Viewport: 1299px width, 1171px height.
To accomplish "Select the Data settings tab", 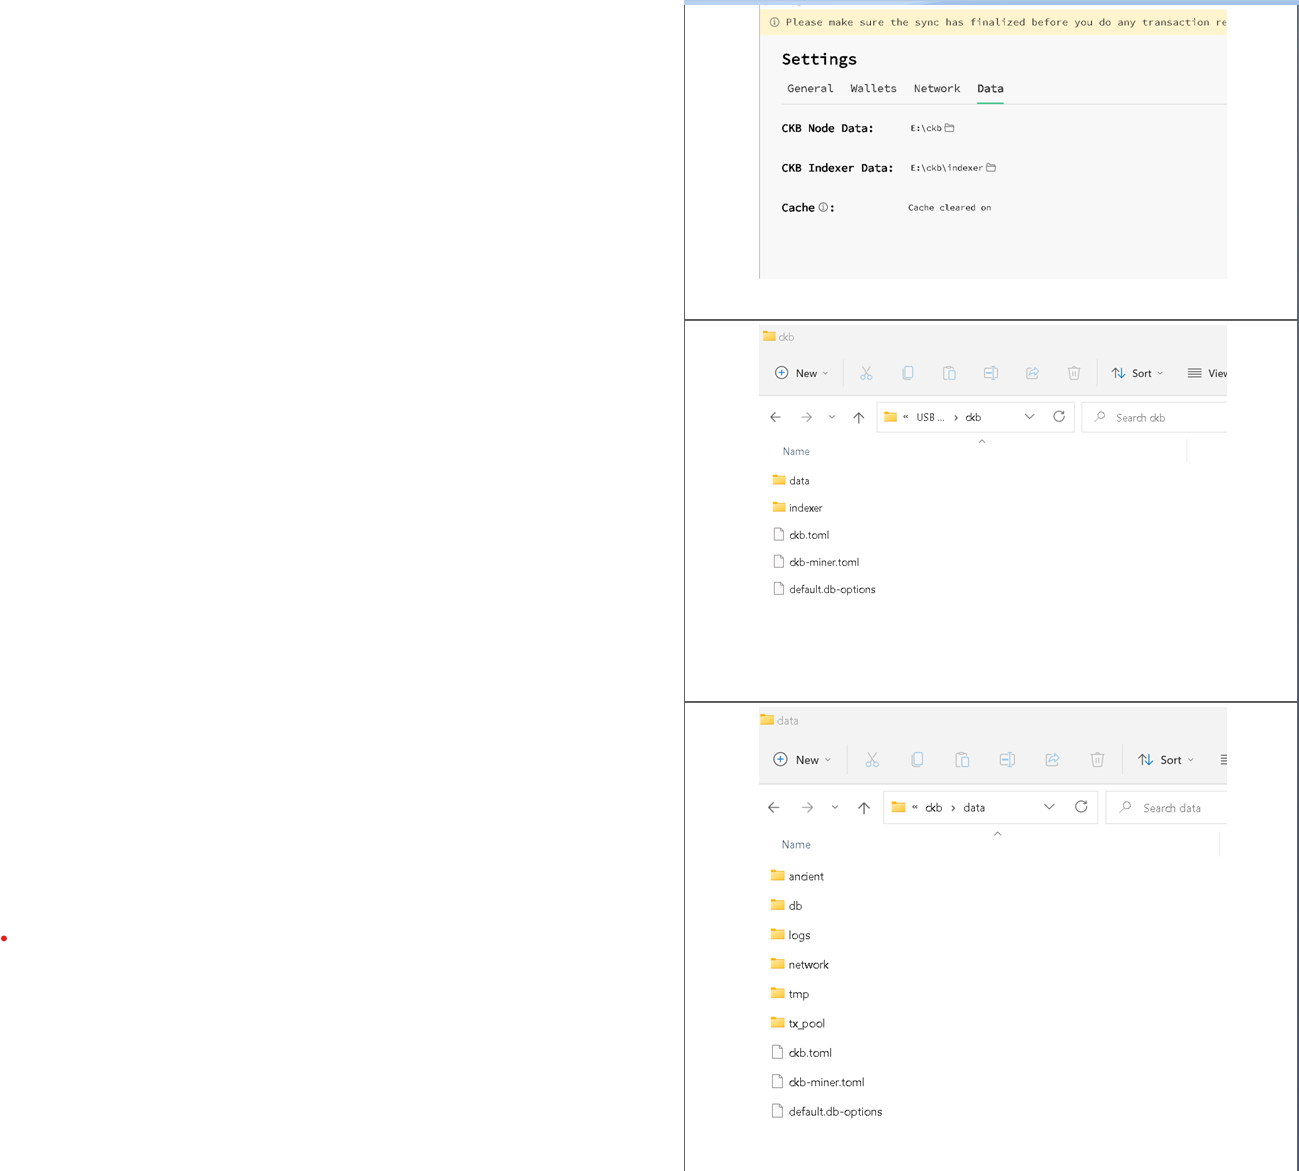I will [x=990, y=89].
